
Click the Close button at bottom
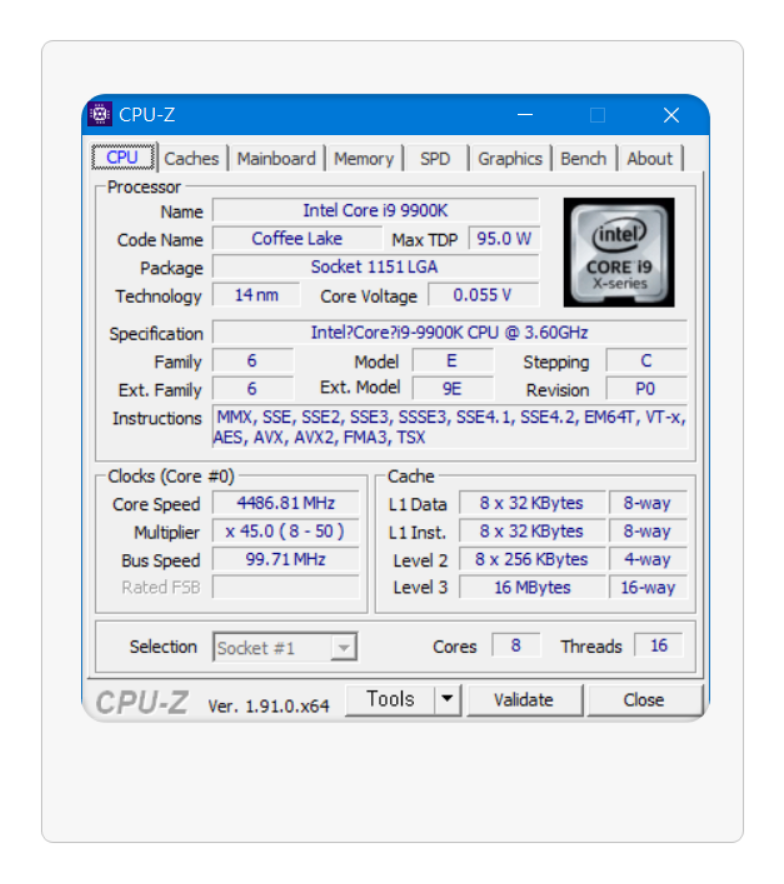(x=644, y=700)
